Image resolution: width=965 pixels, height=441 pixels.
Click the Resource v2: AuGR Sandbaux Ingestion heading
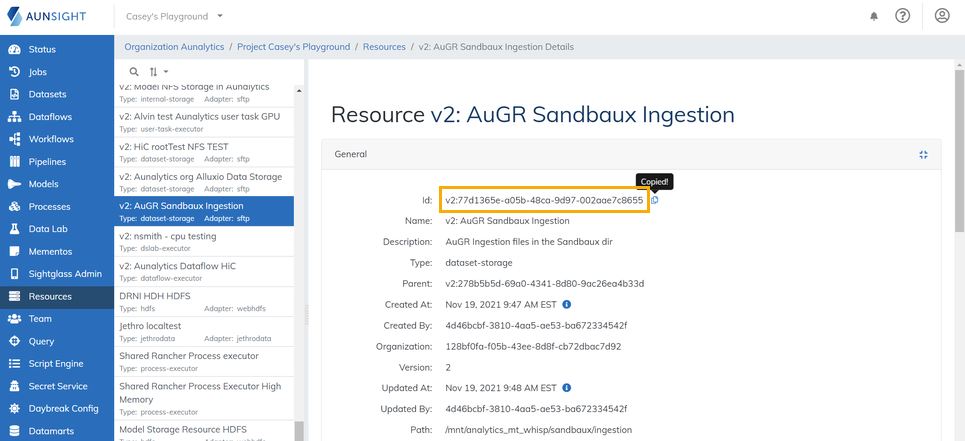533,114
